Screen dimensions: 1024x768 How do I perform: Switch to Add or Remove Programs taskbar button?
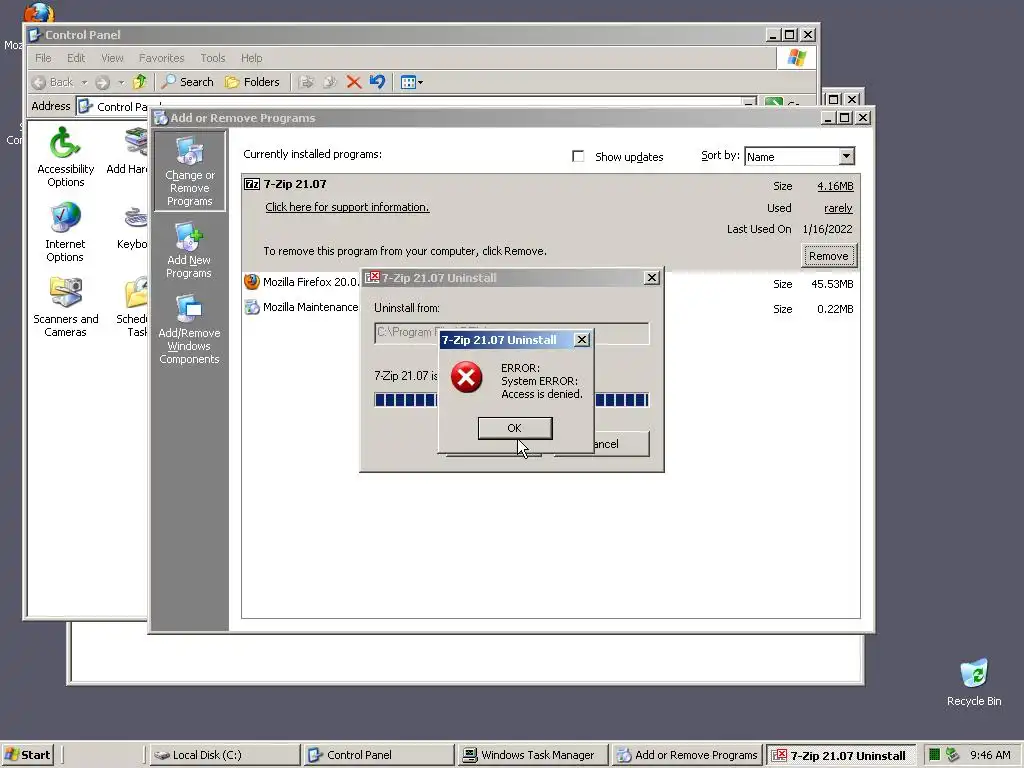pos(687,755)
